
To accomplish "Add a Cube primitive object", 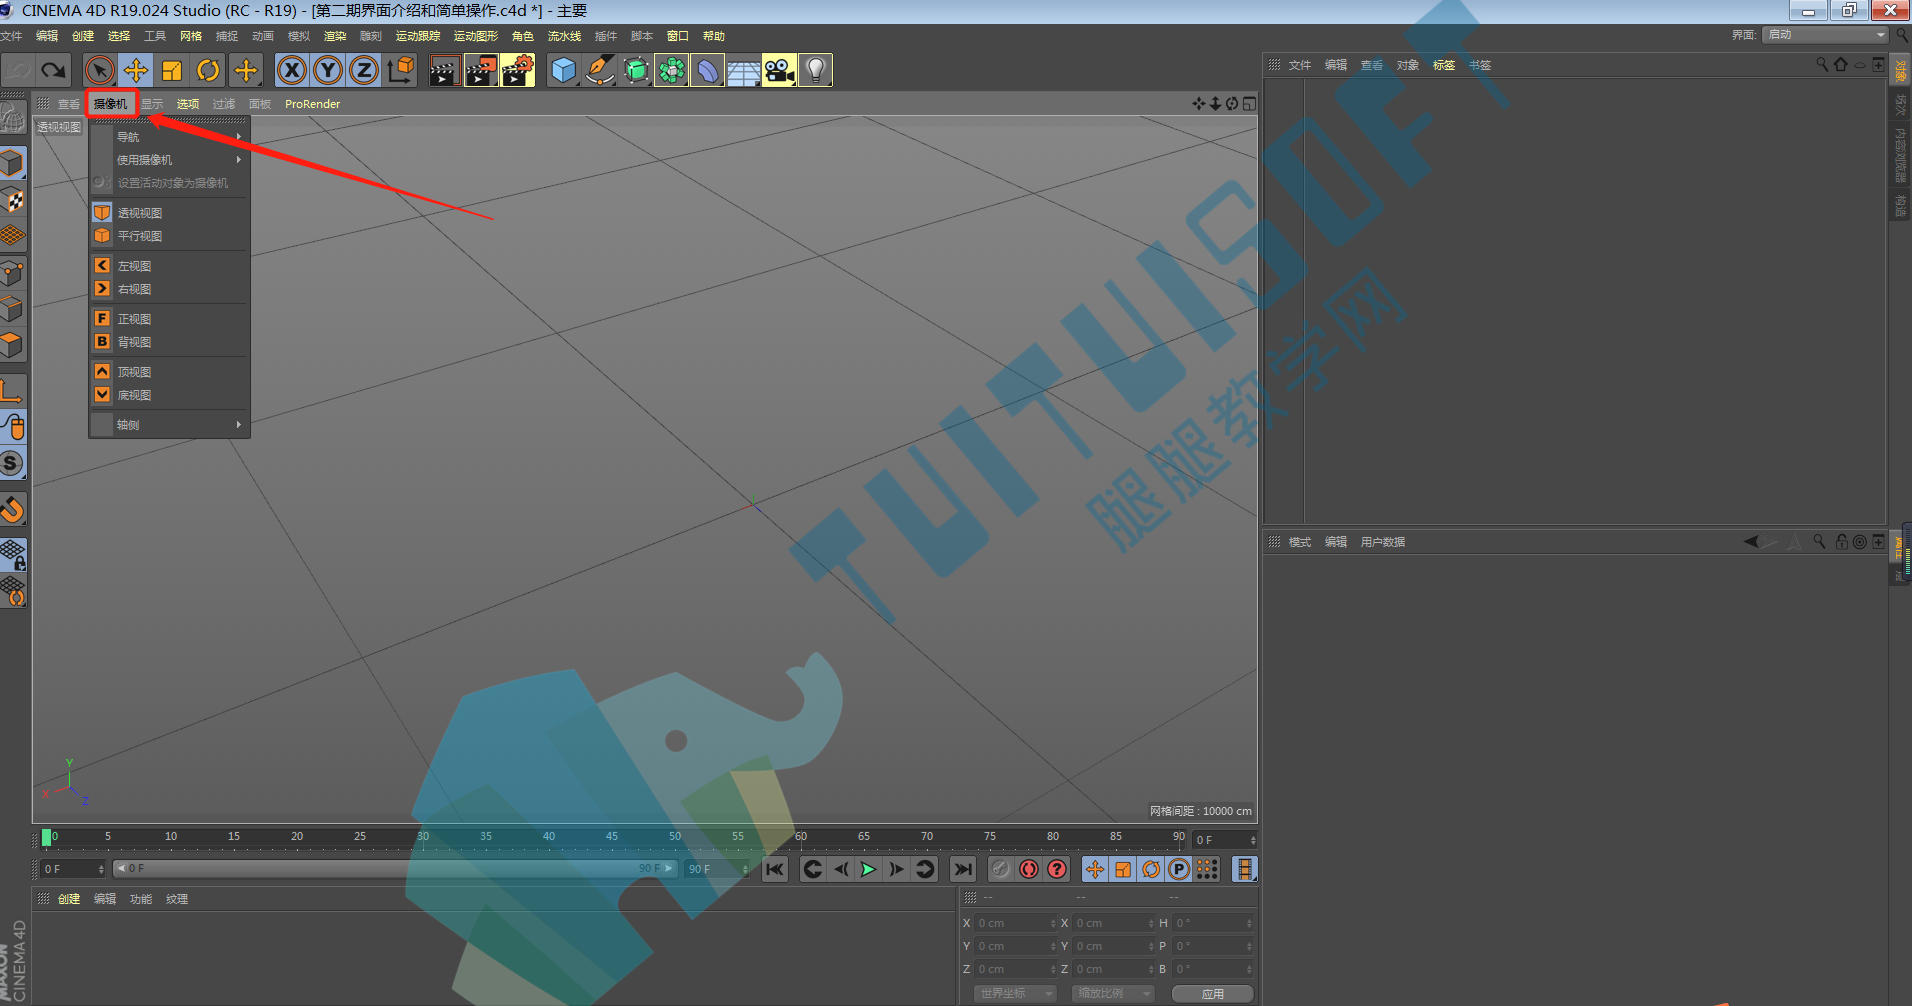I will [564, 70].
